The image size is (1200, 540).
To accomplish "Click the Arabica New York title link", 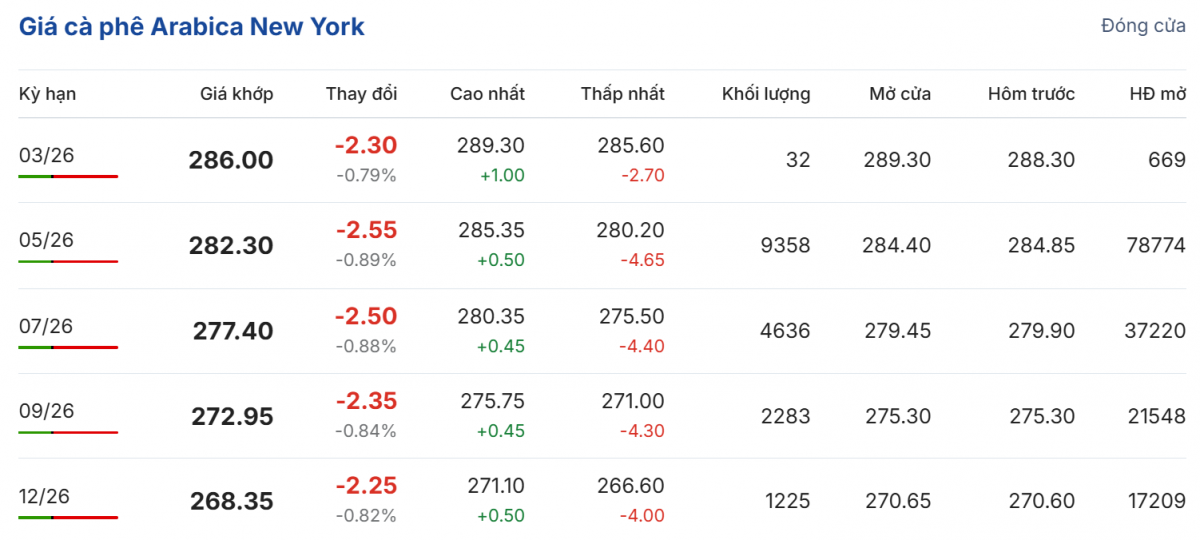I will coord(192,27).
